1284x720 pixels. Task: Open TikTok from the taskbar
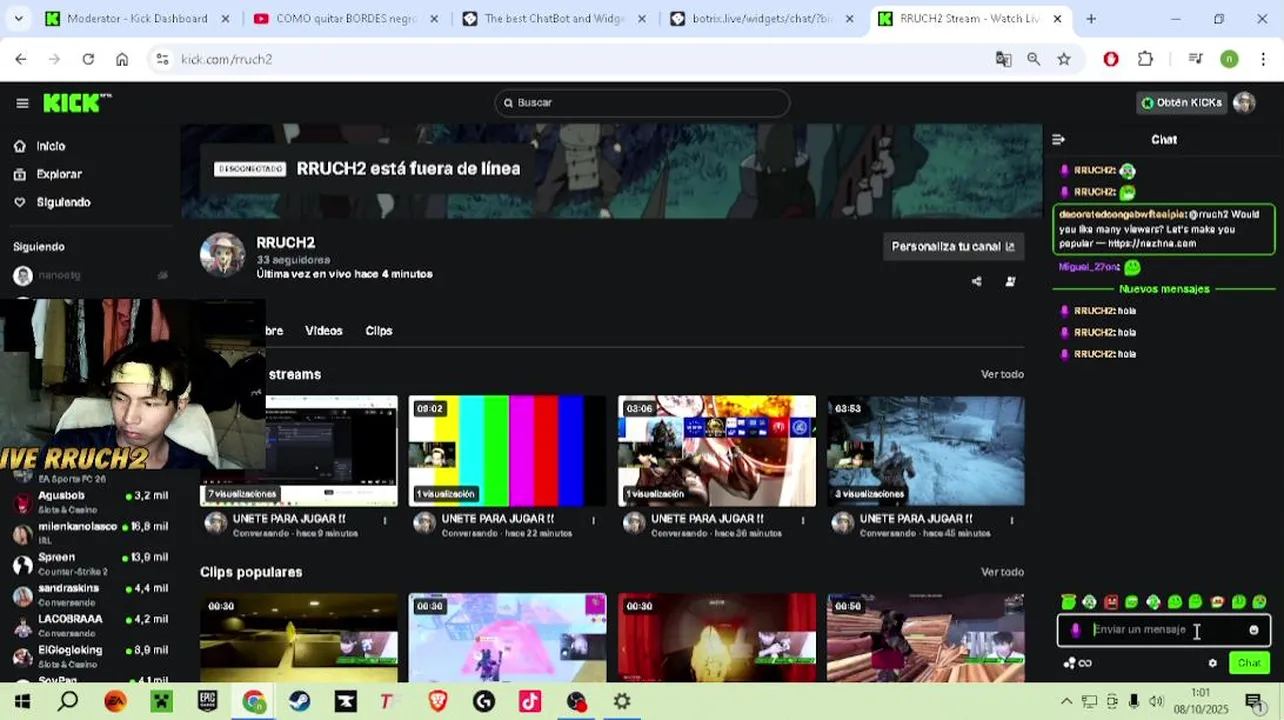click(x=530, y=702)
